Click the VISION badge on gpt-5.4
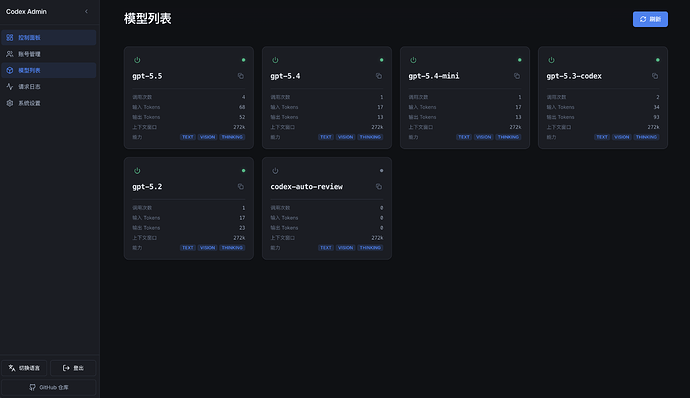 345,137
